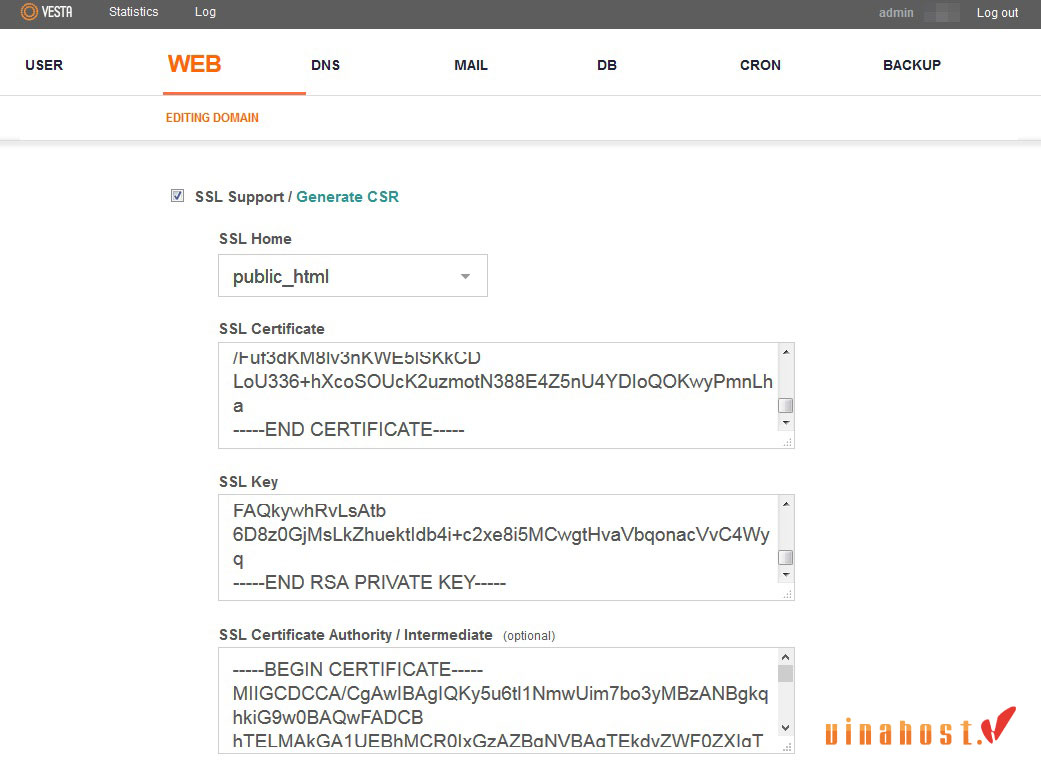Screen dimensions: 1041x768
Task: Click the SSL Certificate textarea resize grip
Action: (x=787, y=442)
